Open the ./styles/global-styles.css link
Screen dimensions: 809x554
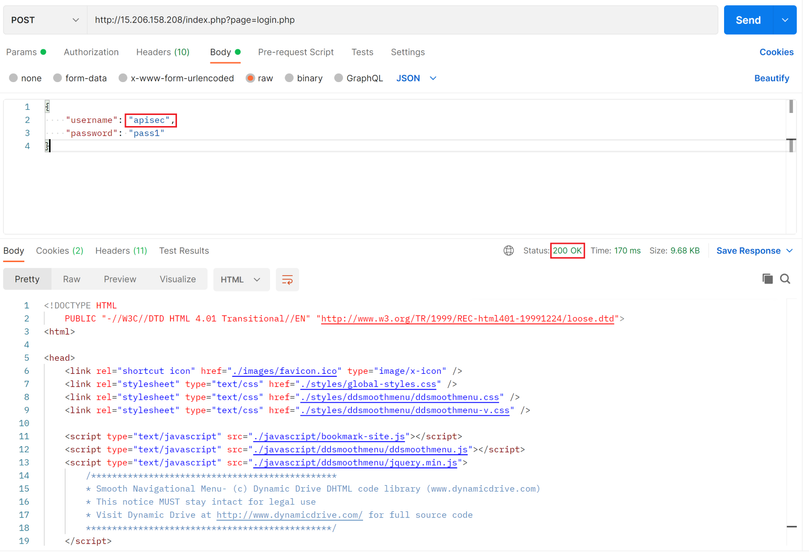coord(368,384)
